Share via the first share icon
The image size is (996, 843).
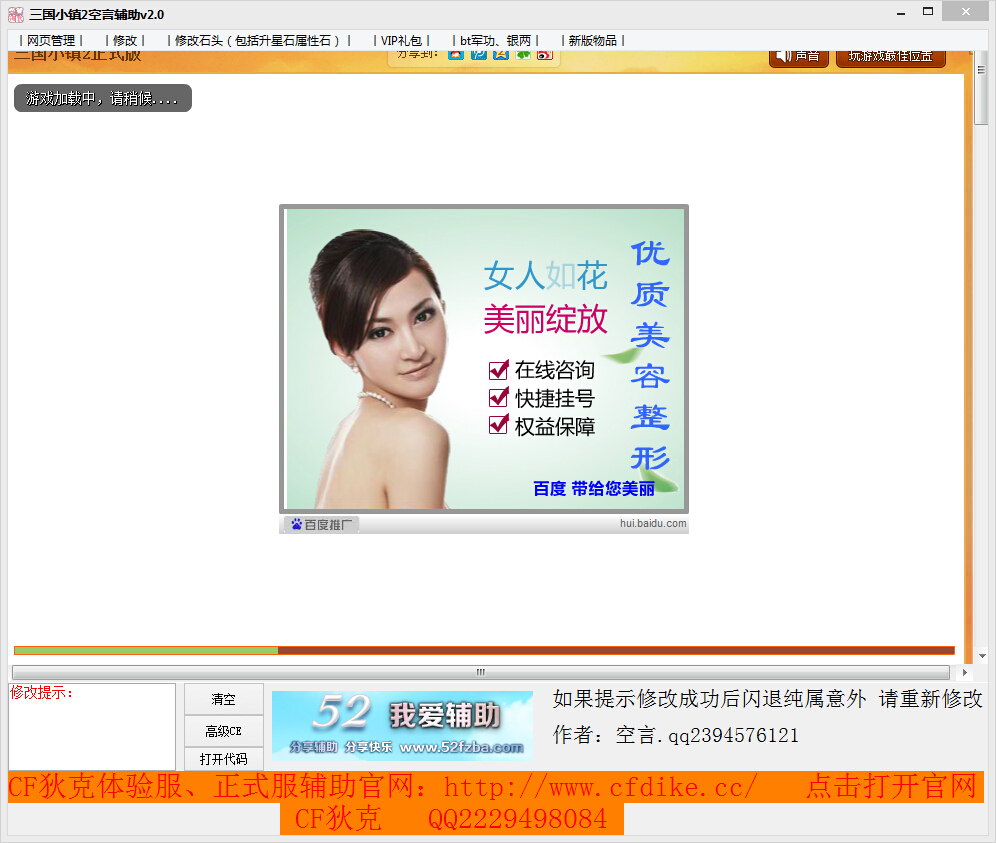click(x=456, y=55)
